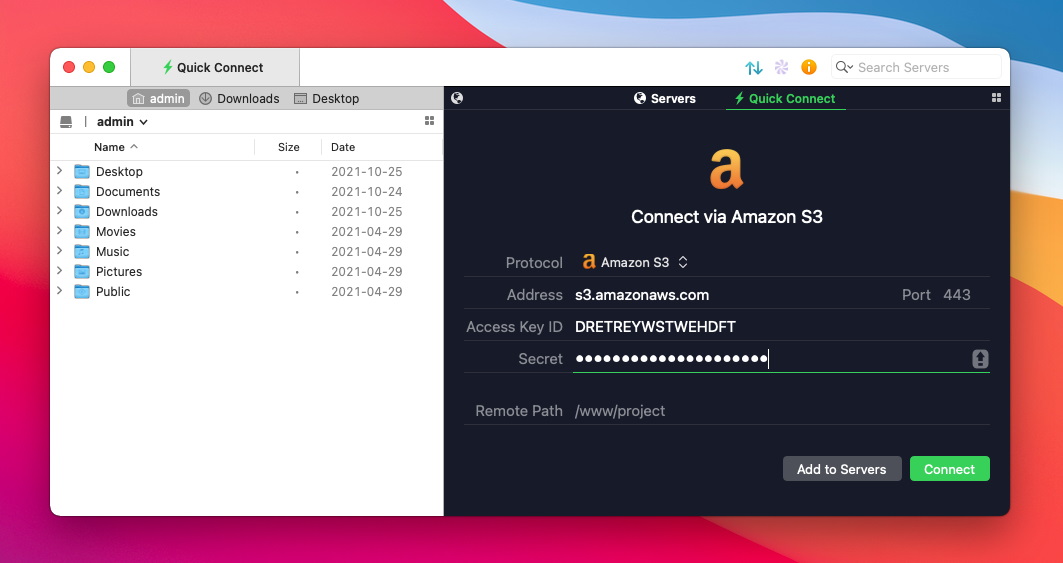Expand the Downloads folder row
Image resolution: width=1063 pixels, height=563 pixels.
coord(60,211)
